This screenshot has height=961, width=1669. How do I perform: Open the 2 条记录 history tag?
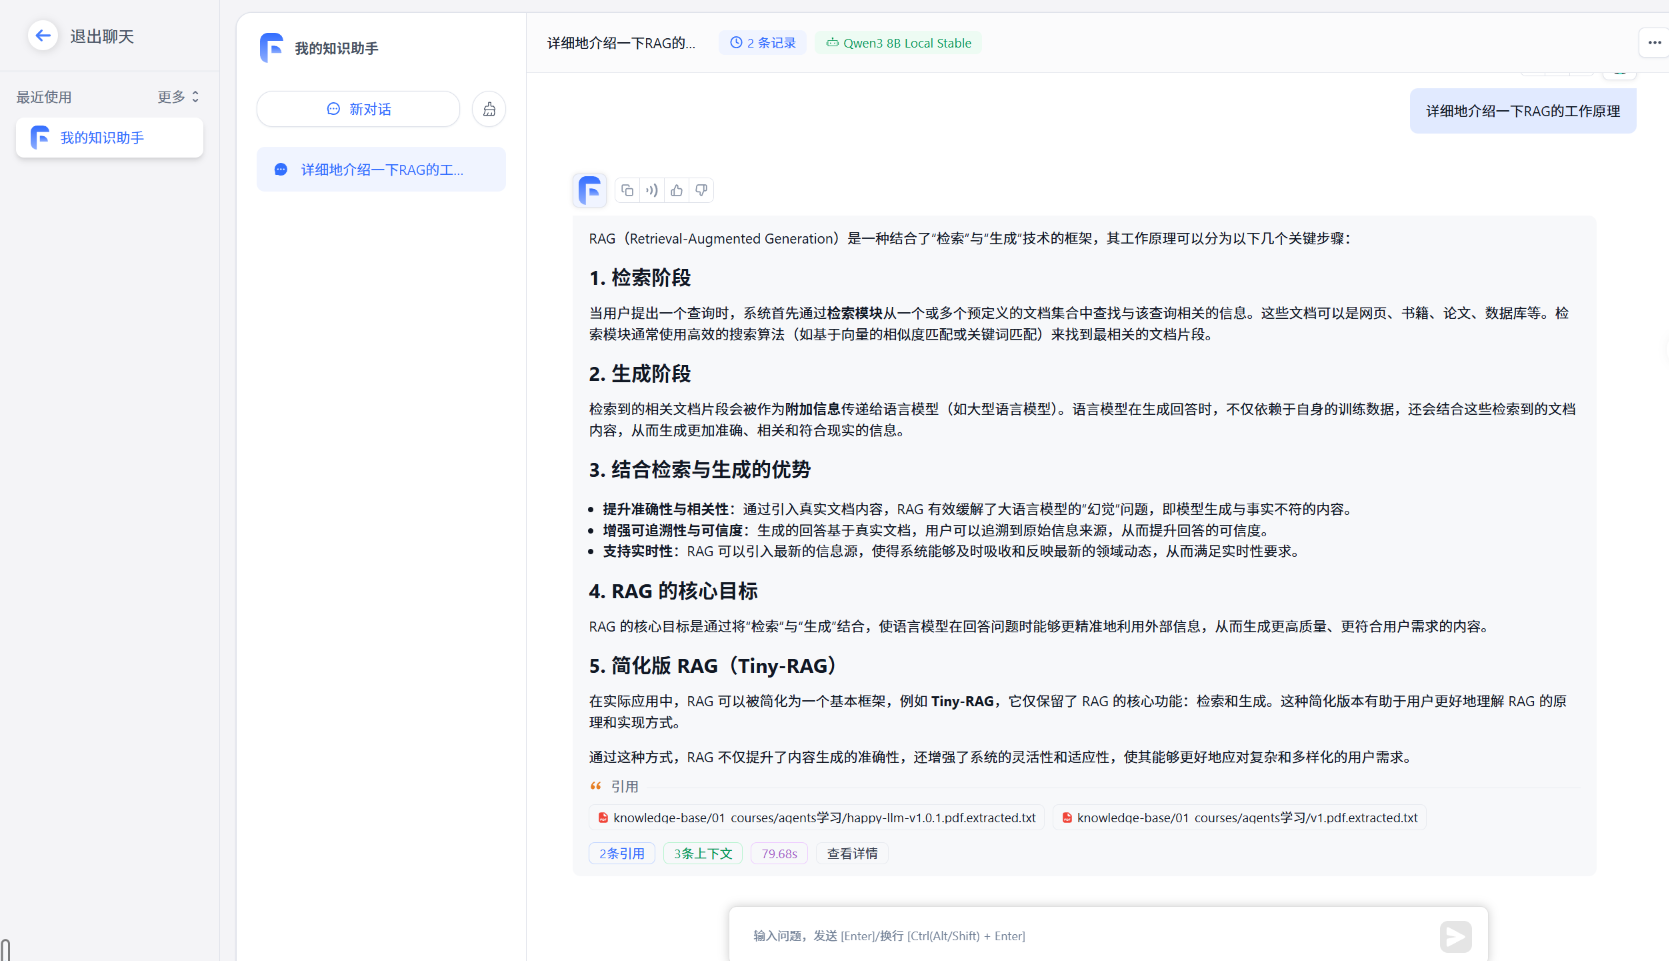(762, 43)
